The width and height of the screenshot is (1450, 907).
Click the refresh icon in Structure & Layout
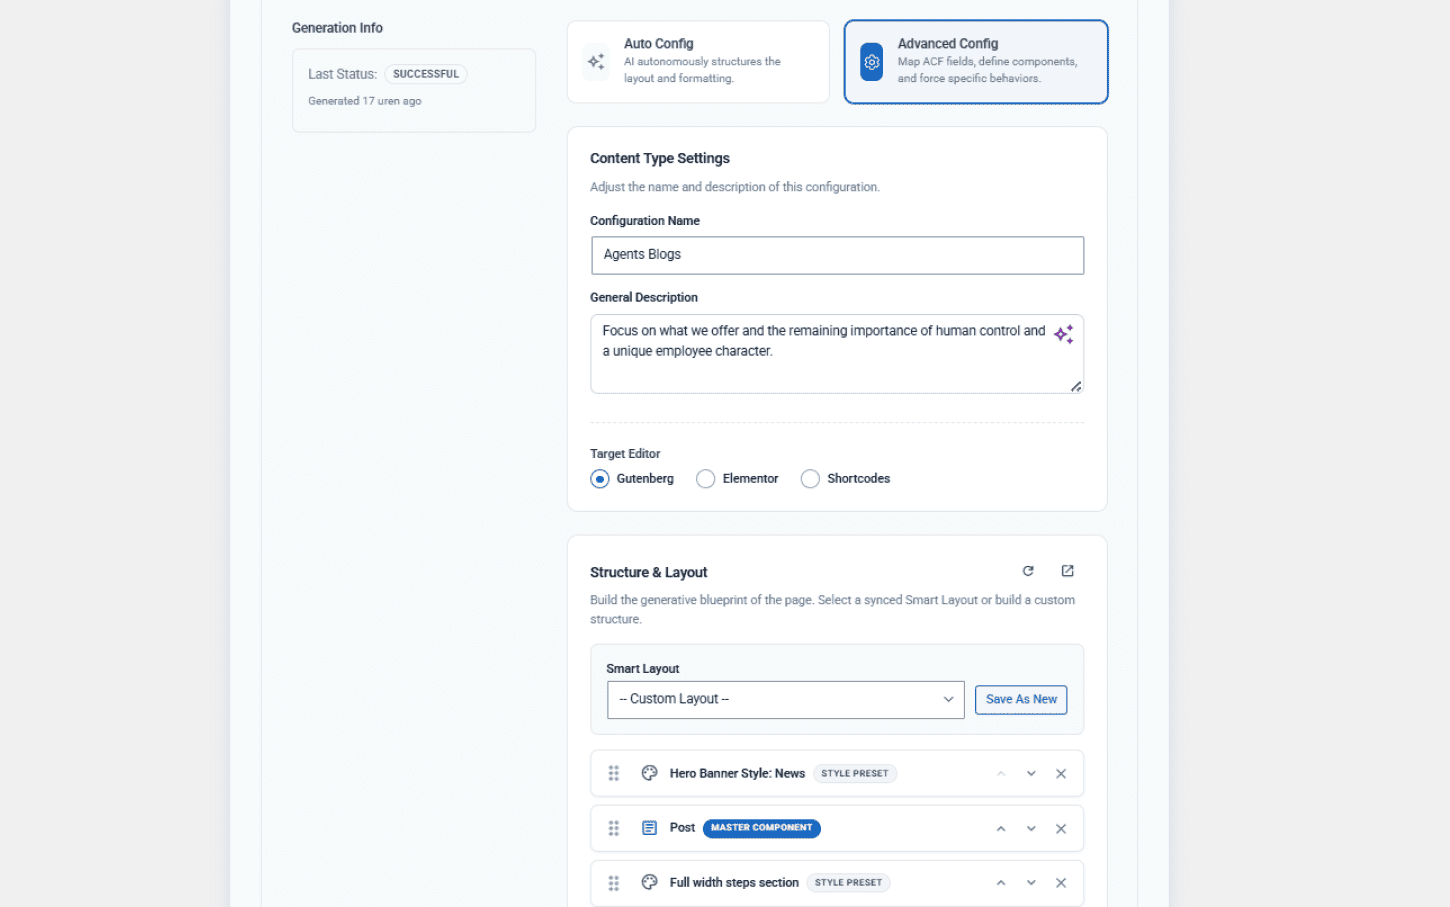[x=1028, y=571]
